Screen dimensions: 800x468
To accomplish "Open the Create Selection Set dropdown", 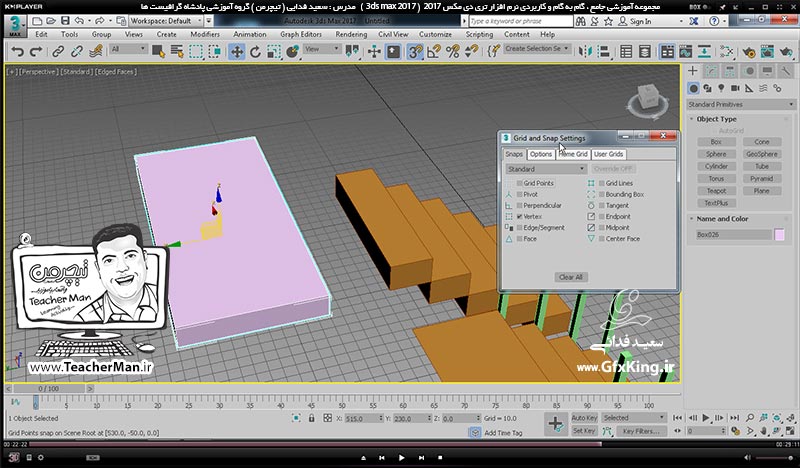I will point(537,48).
